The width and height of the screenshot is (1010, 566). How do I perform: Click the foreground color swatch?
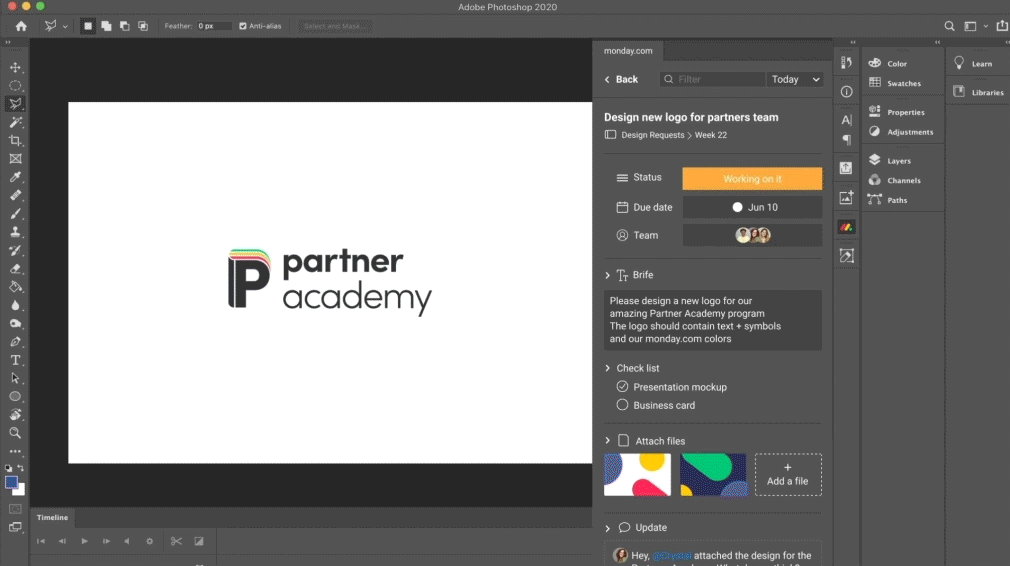(x=11, y=483)
